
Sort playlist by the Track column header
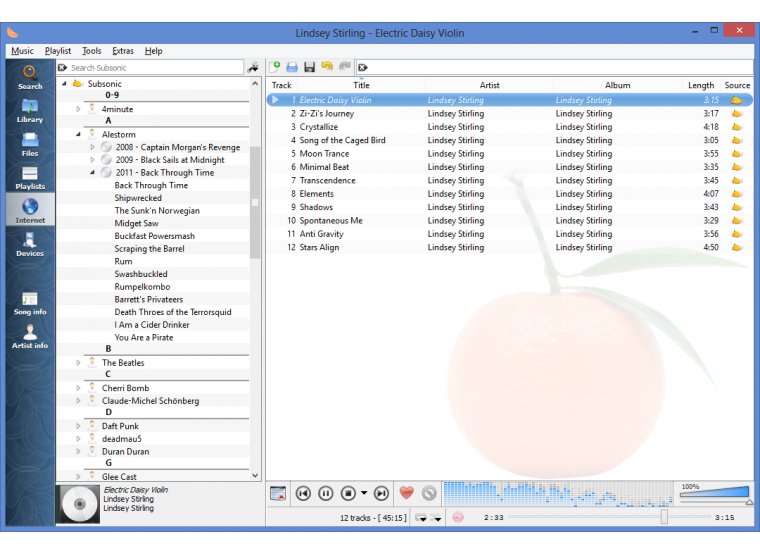pos(282,85)
